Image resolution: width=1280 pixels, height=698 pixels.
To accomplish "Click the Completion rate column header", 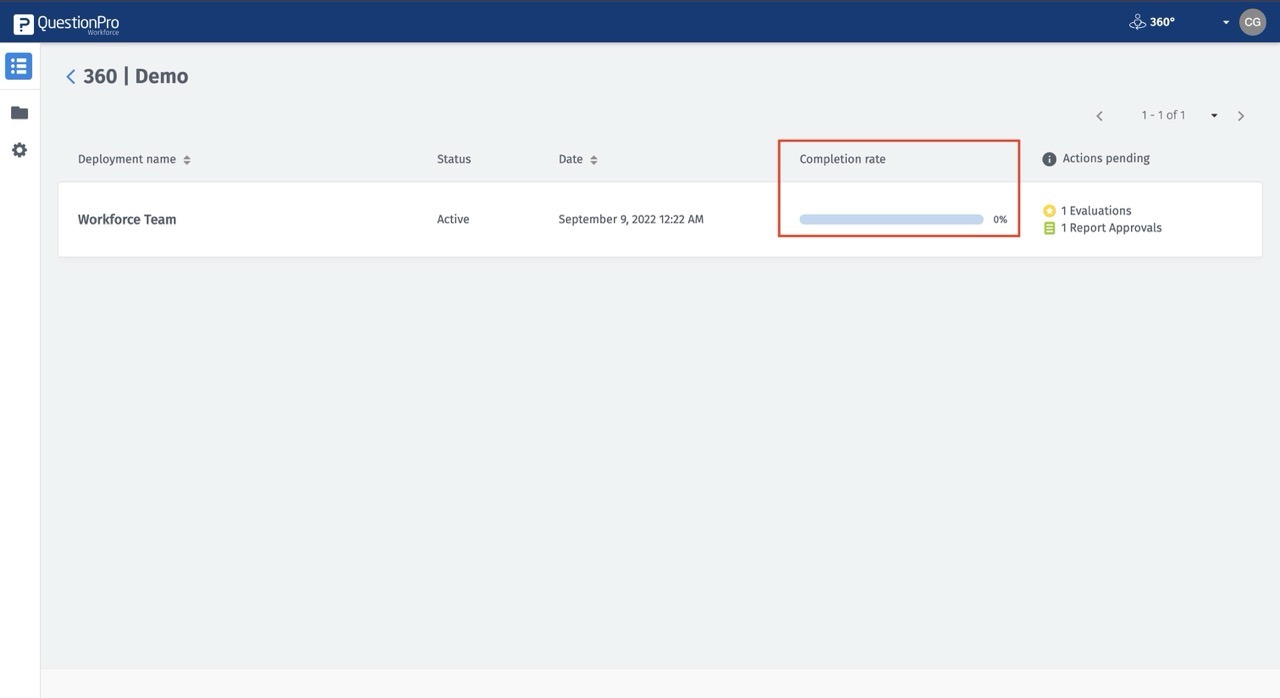I will (842, 159).
